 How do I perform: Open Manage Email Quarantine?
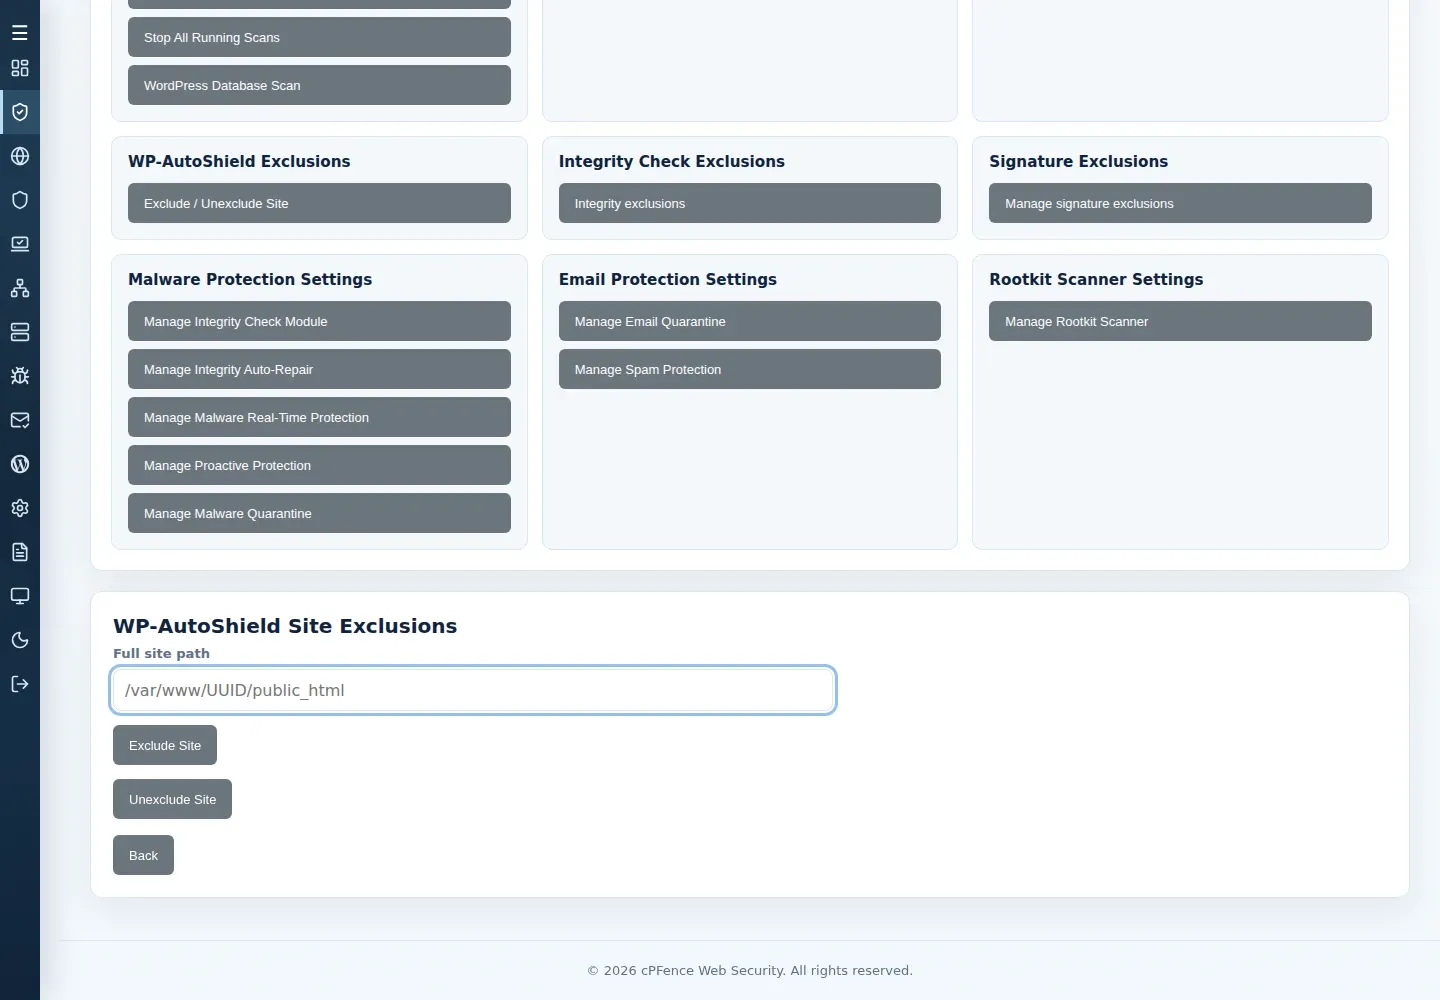750,321
